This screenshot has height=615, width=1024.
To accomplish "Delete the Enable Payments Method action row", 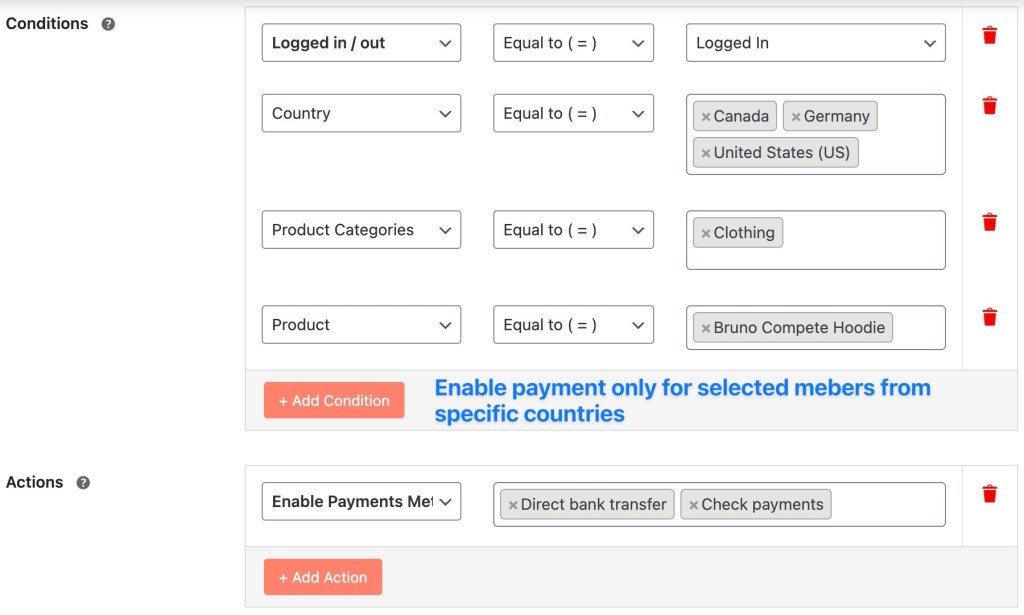I will pyautogui.click(x=989, y=494).
